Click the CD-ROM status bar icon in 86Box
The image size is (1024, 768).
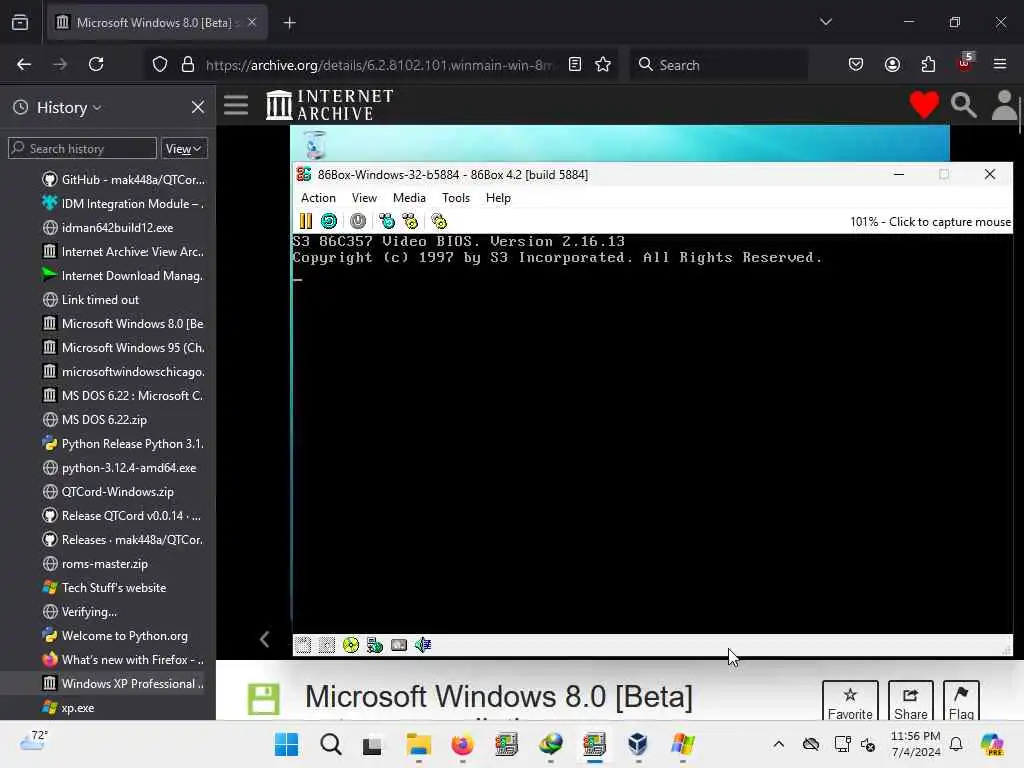tap(351, 645)
